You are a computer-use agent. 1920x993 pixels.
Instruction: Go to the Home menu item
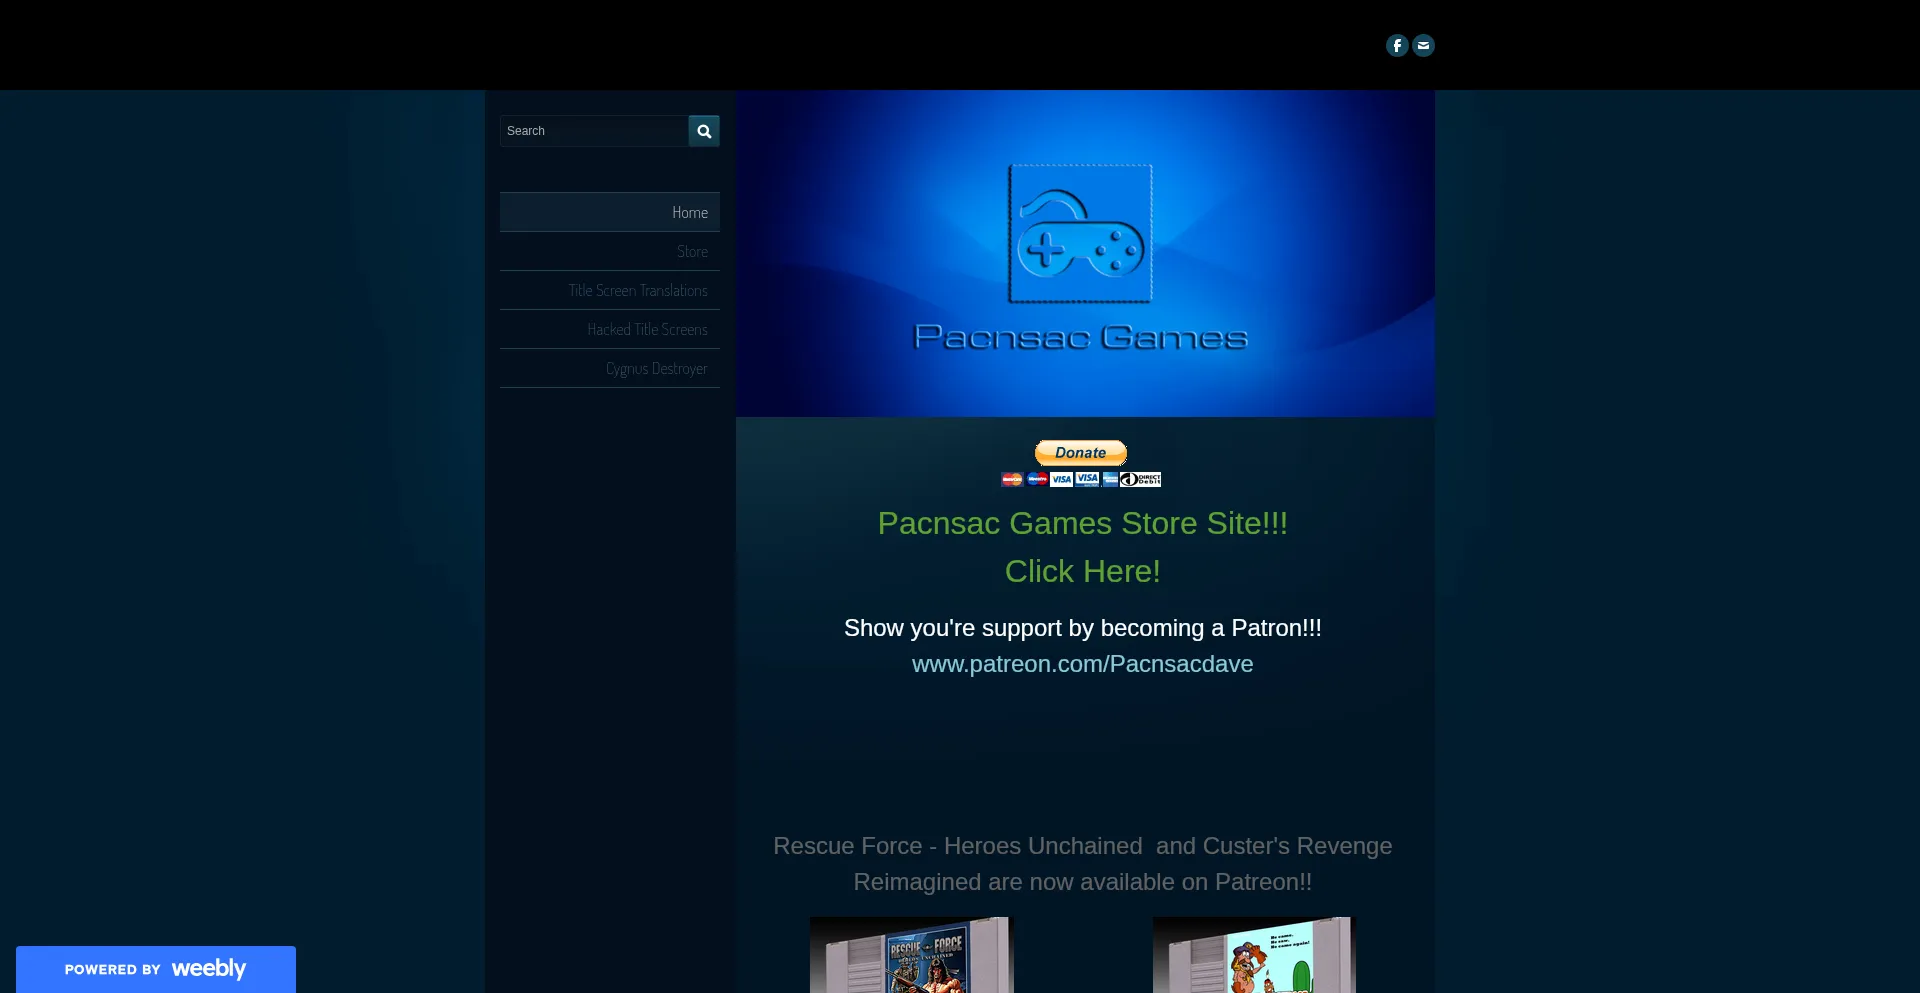click(610, 212)
